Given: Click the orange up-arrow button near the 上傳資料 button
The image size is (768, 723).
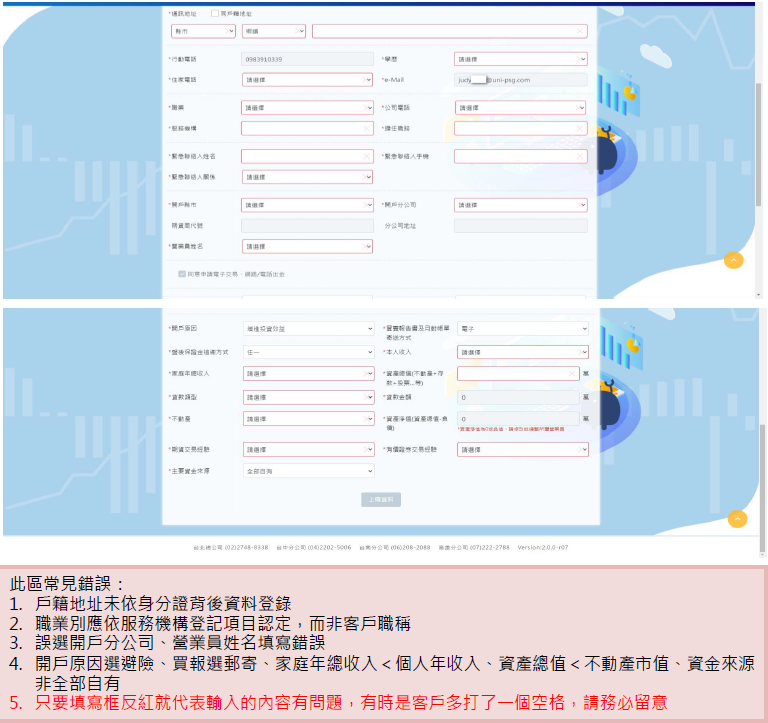Looking at the screenshot, I should coord(737,518).
